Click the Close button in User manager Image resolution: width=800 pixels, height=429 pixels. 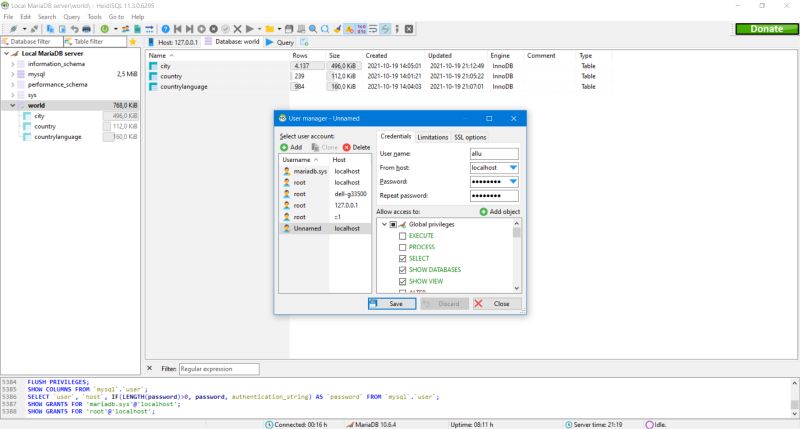click(497, 304)
